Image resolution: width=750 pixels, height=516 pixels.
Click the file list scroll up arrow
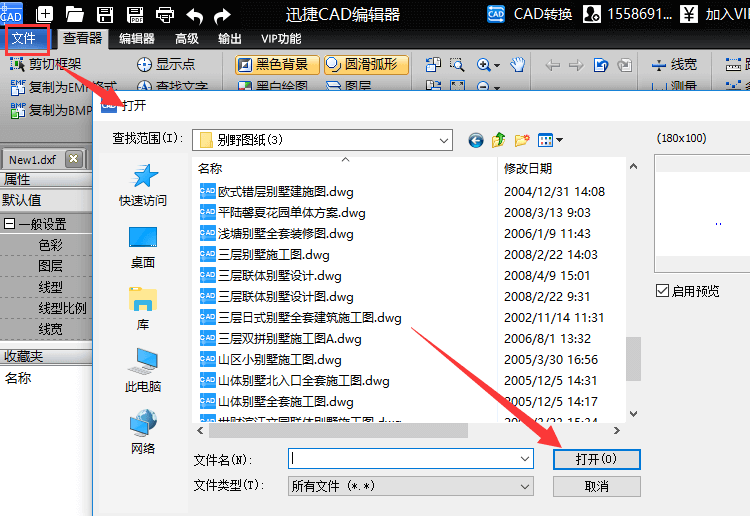[633, 166]
